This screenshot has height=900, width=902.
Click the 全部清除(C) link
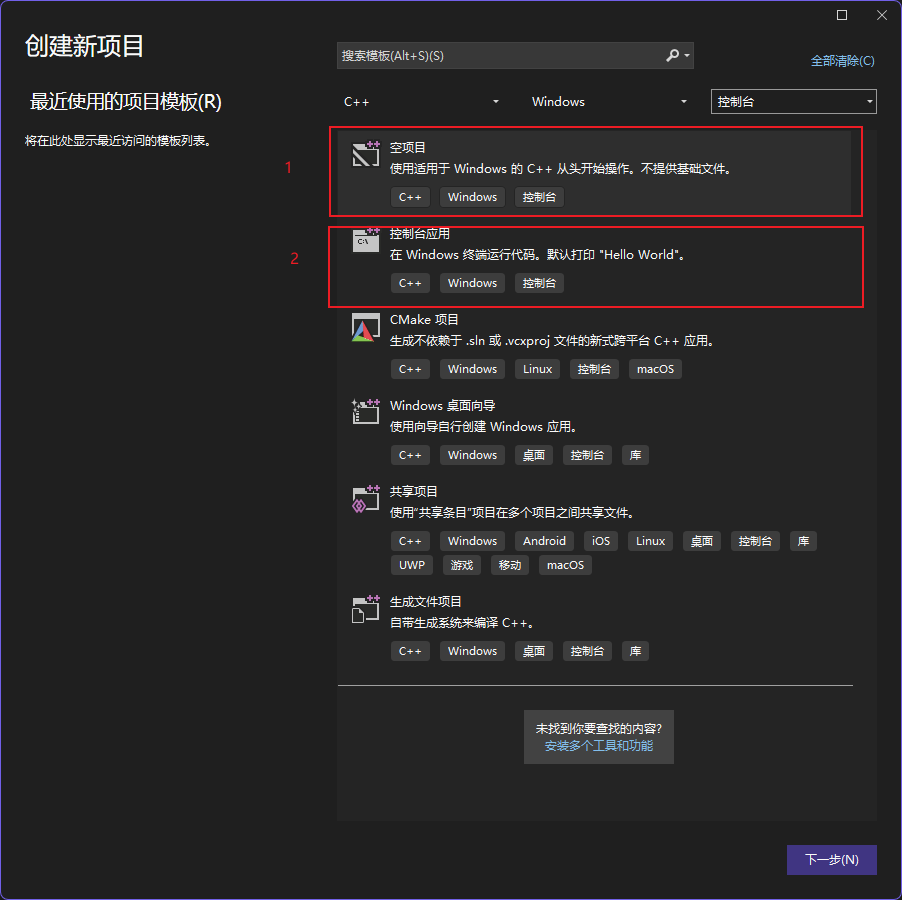842,60
